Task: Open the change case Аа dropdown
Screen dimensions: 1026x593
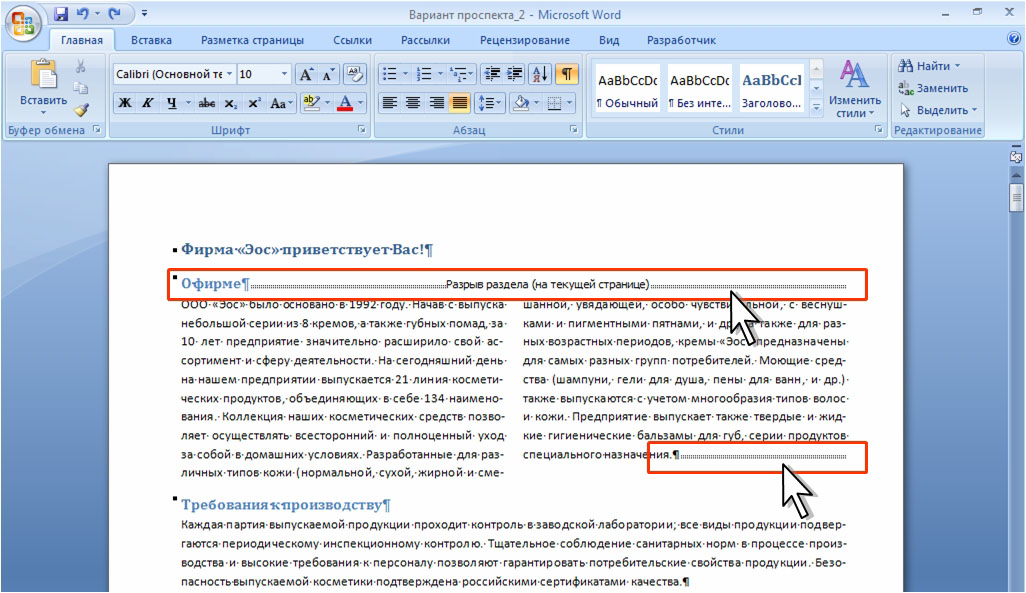Action: pos(281,103)
